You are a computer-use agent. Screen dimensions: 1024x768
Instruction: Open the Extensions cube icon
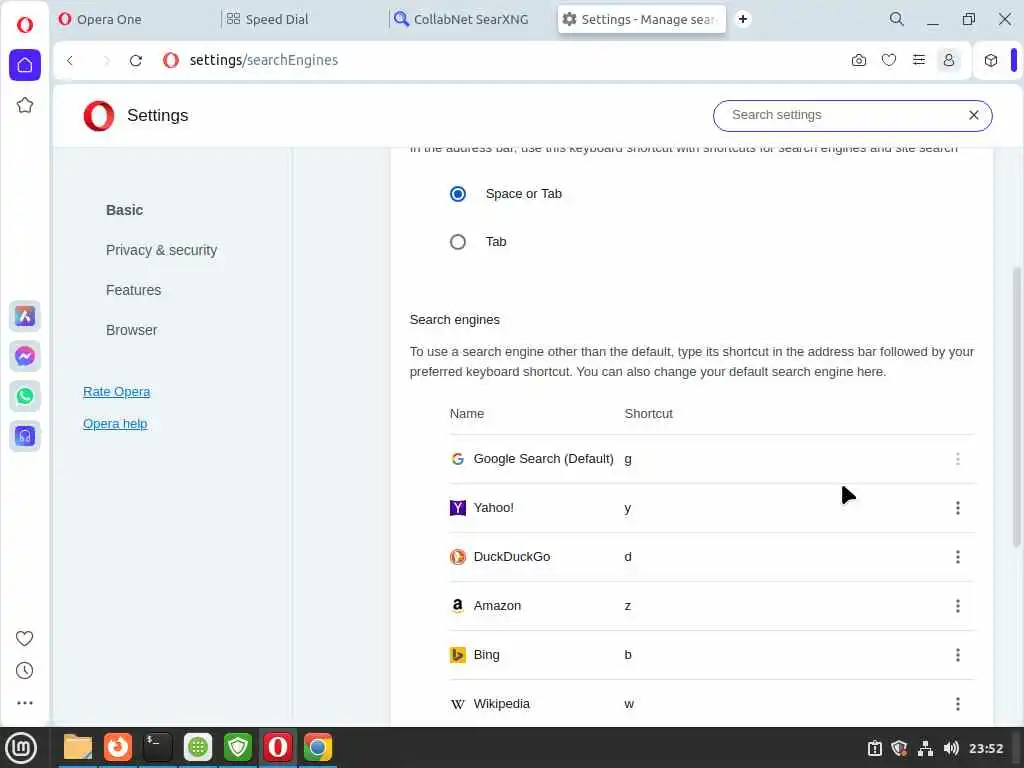tap(991, 60)
